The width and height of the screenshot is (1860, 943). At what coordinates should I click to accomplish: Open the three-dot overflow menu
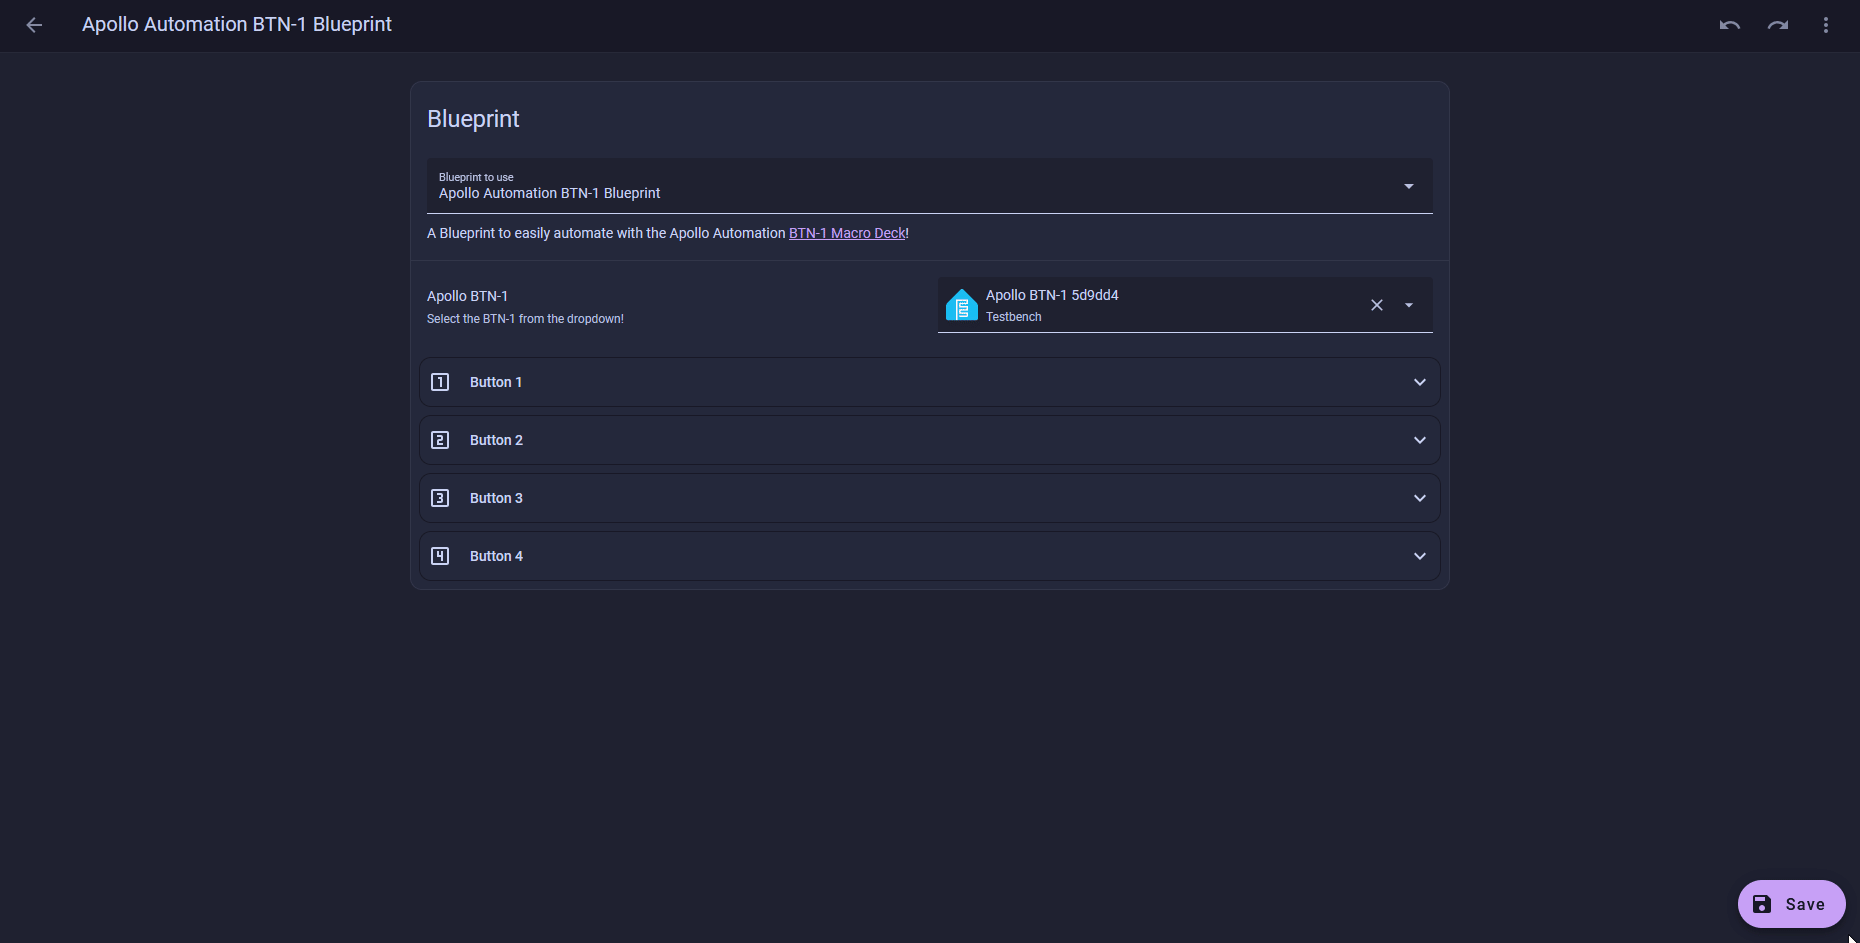pyautogui.click(x=1825, y=25)
